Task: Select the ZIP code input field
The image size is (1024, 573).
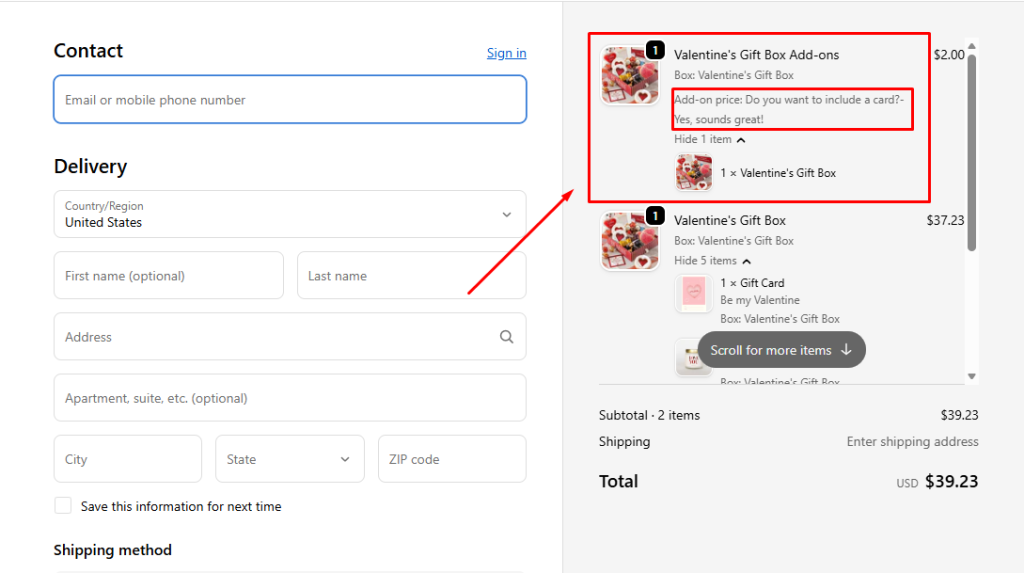Action: [451, 459]
